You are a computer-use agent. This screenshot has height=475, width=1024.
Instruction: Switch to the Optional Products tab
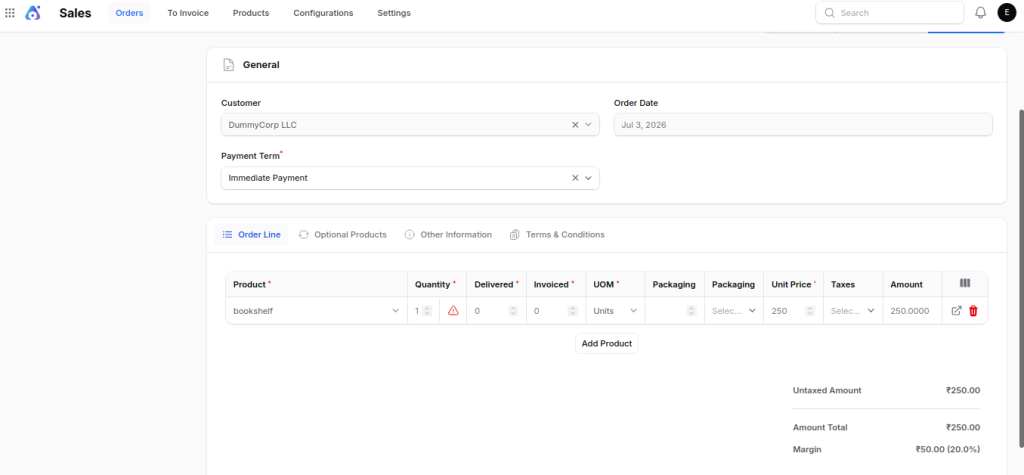342,235
